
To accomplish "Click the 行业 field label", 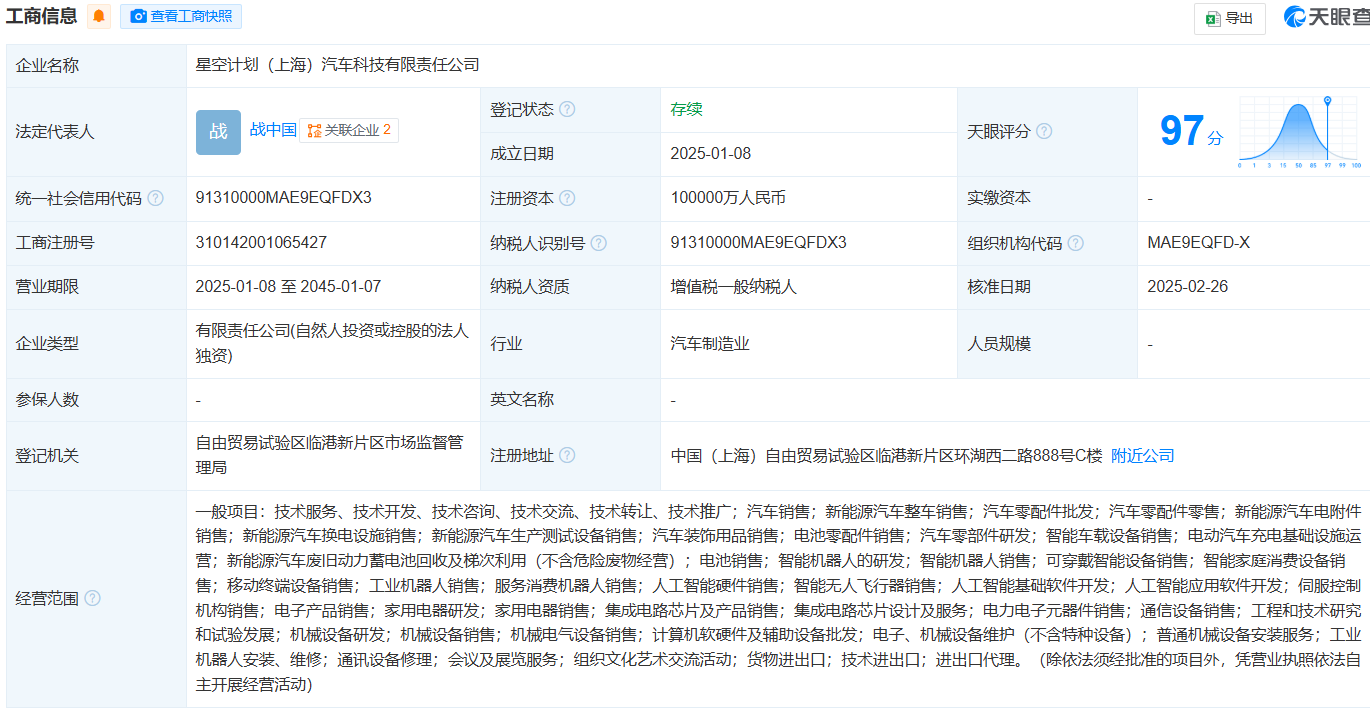I will tap(506, 344).
